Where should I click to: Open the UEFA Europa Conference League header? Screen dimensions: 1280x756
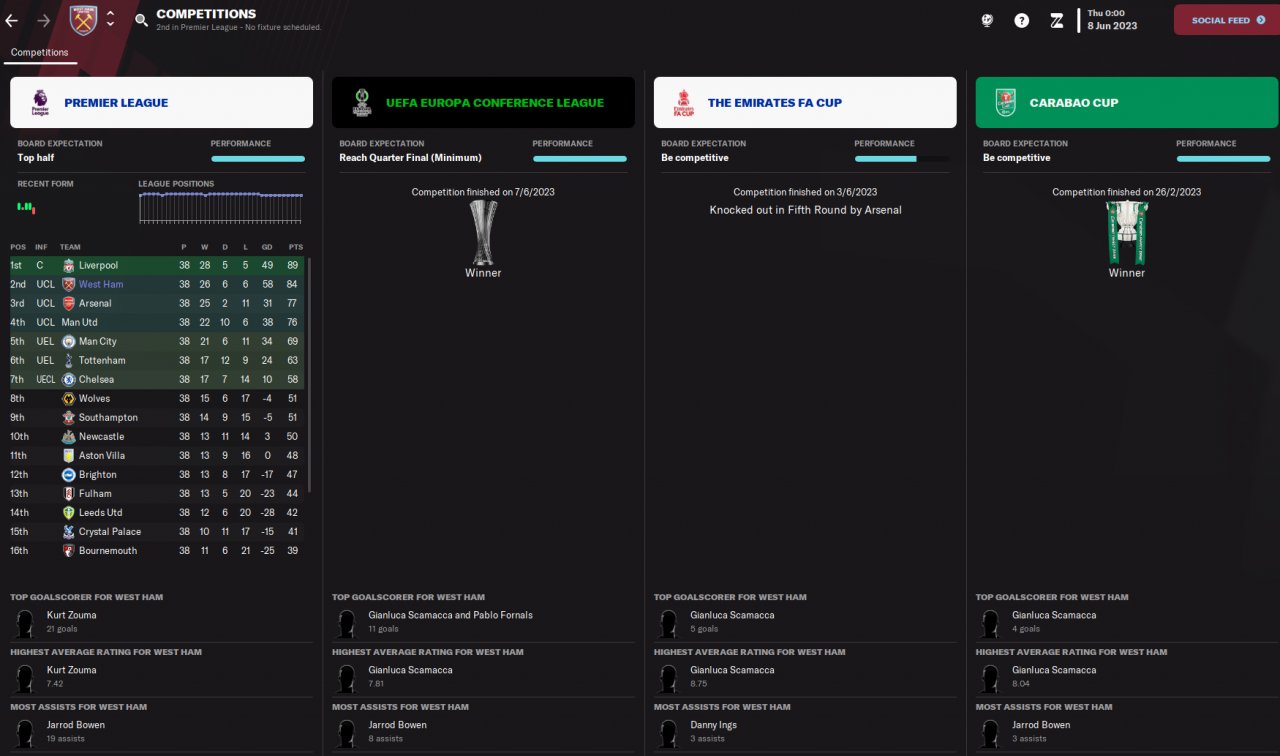click(x=483, y=102)
